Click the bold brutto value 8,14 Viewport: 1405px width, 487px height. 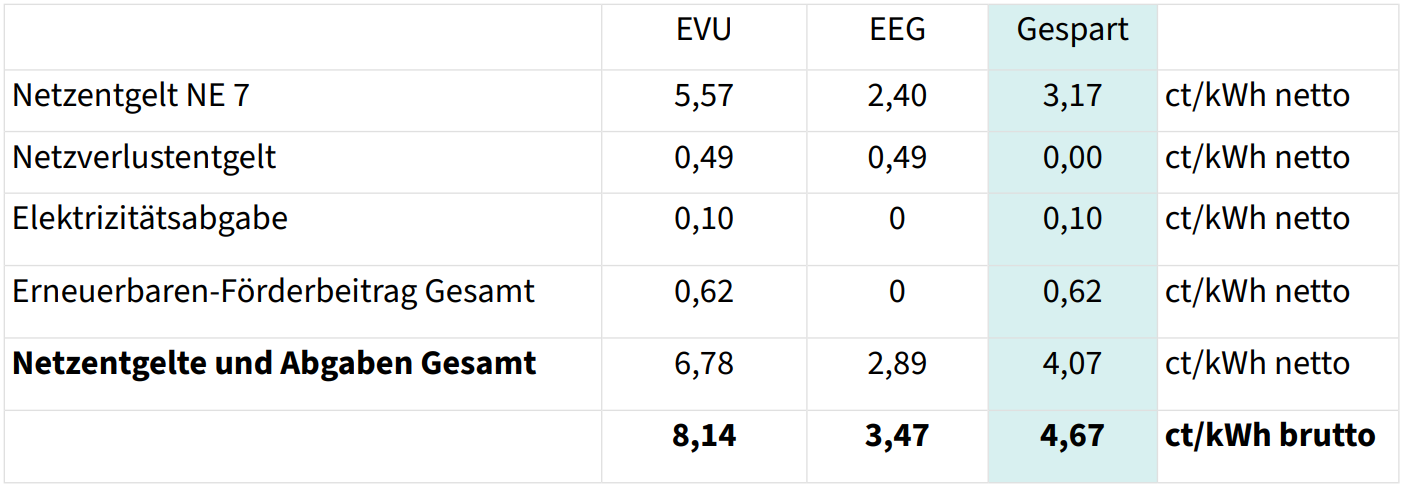[704, 436]
